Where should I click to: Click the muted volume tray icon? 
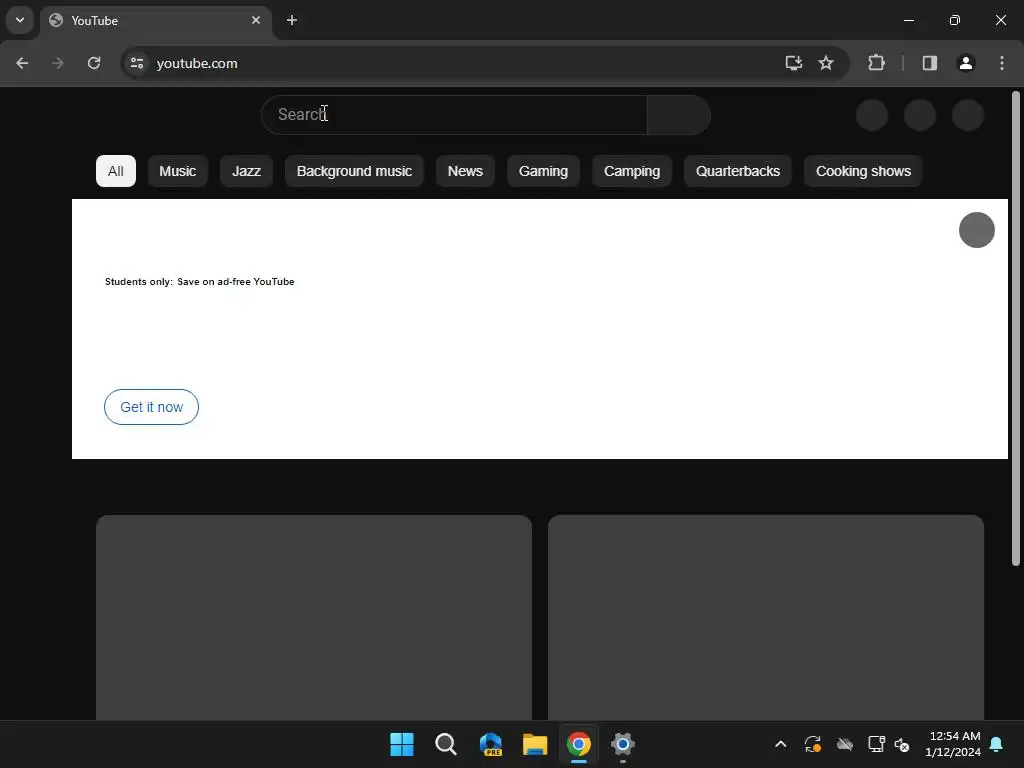click(902, 744)
